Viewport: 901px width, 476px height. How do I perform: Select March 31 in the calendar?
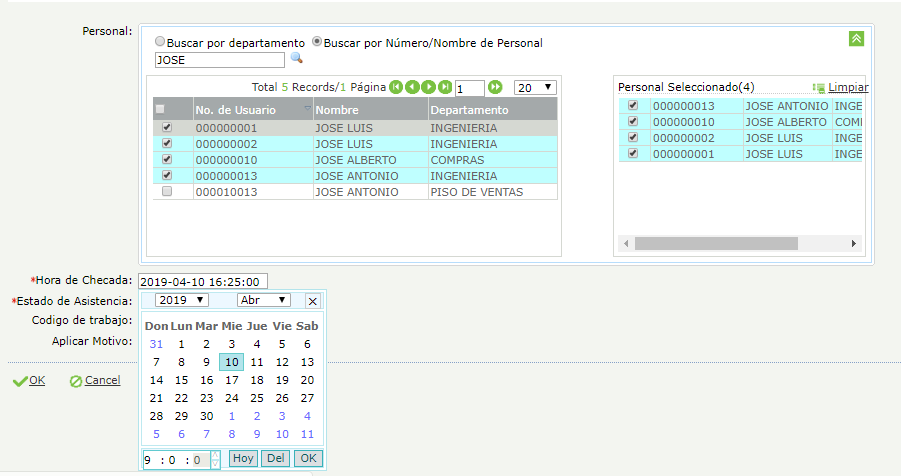tap(156, 344)
